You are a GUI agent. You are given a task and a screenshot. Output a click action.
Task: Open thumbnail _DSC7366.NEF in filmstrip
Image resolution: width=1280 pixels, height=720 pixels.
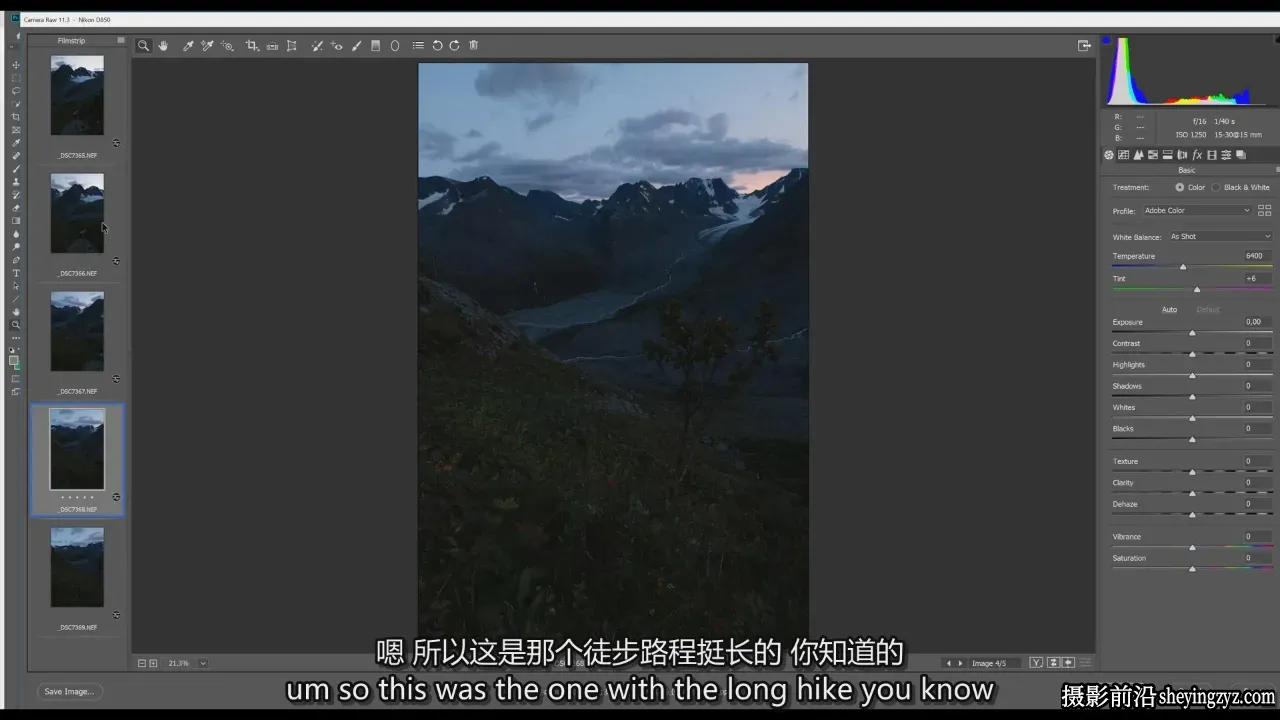point(77,213)
